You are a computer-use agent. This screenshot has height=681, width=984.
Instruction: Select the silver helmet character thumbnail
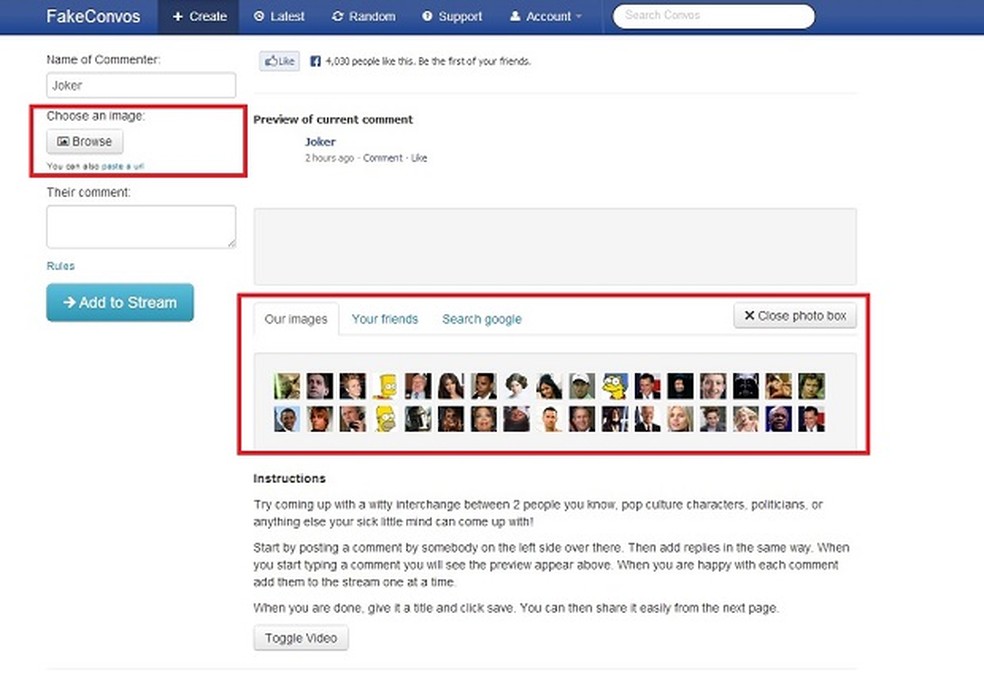(x=418, y=419)
